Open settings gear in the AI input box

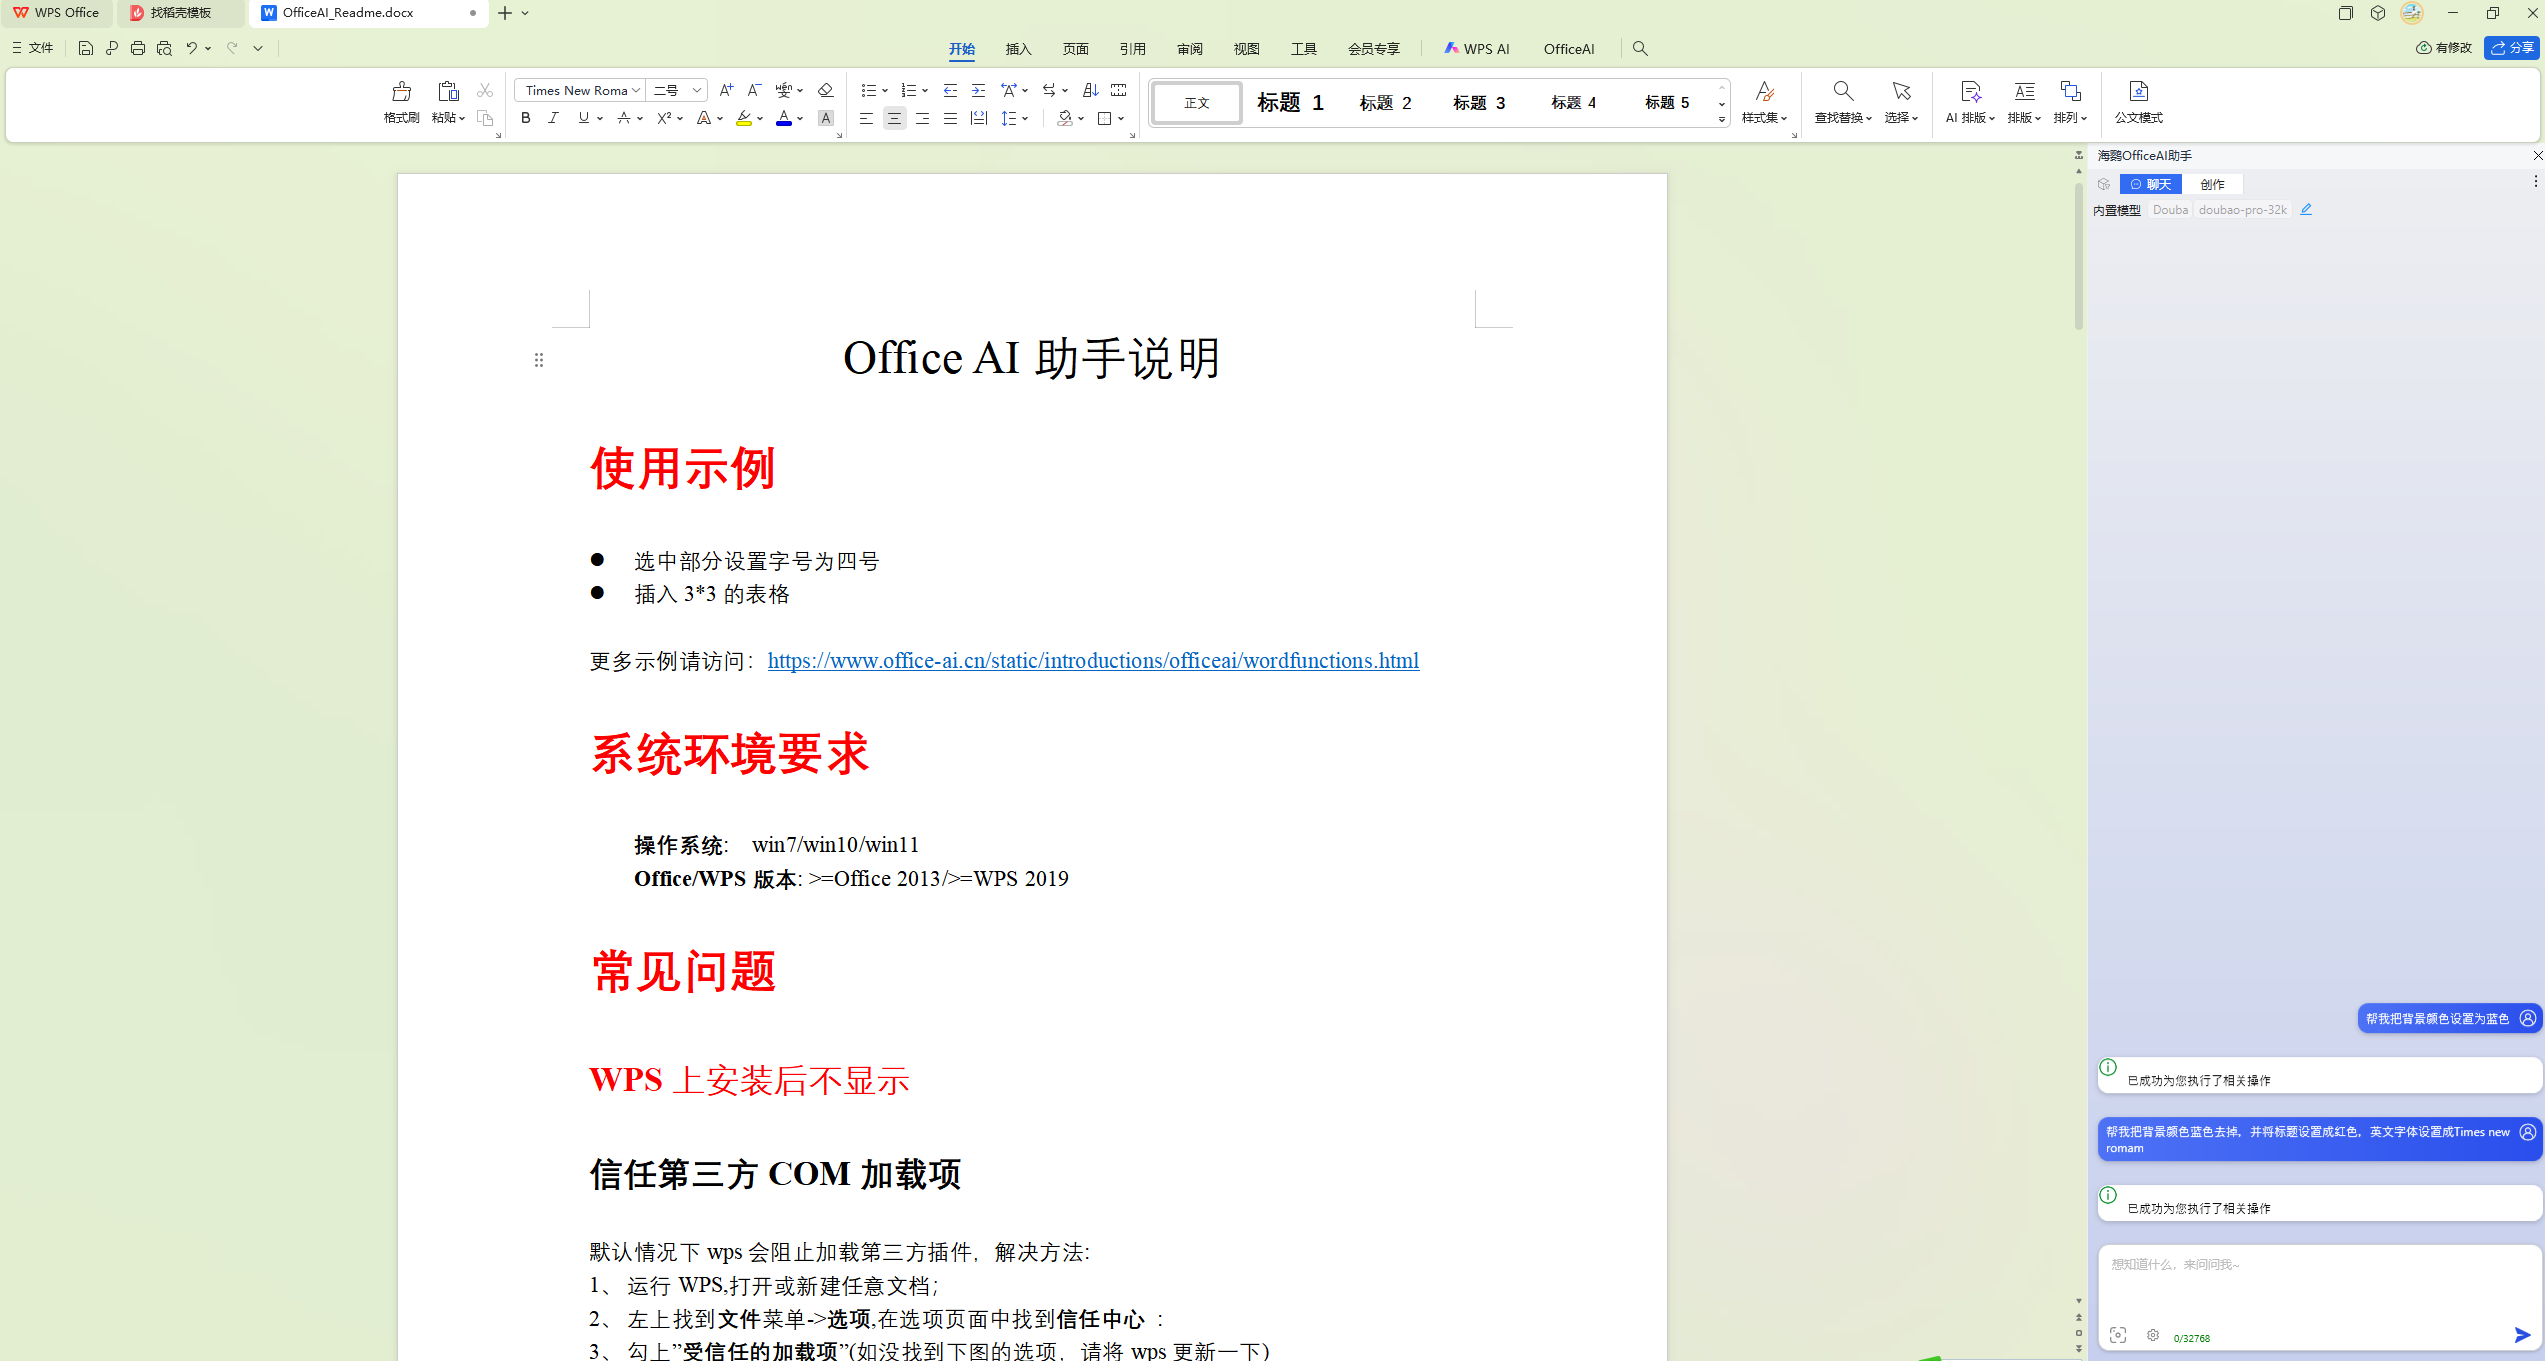point(2152,1334)
